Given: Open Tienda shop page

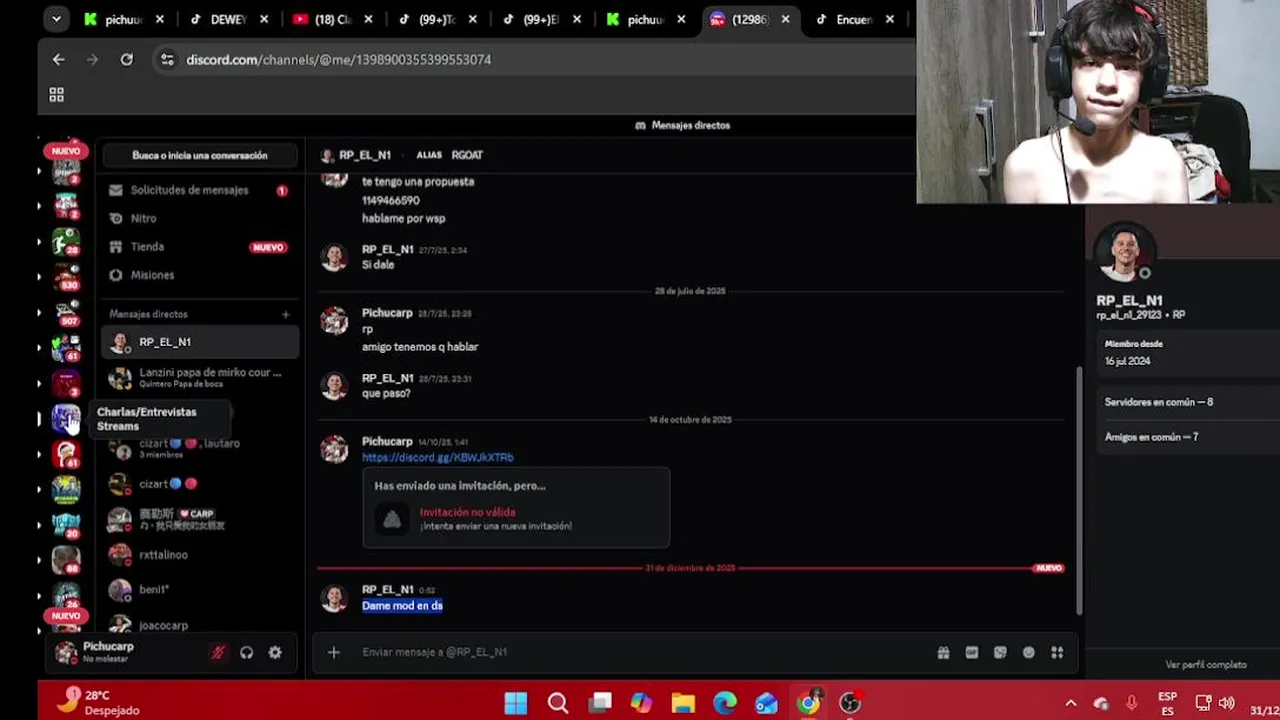Looking at the screenshot, I should point(200,246).
